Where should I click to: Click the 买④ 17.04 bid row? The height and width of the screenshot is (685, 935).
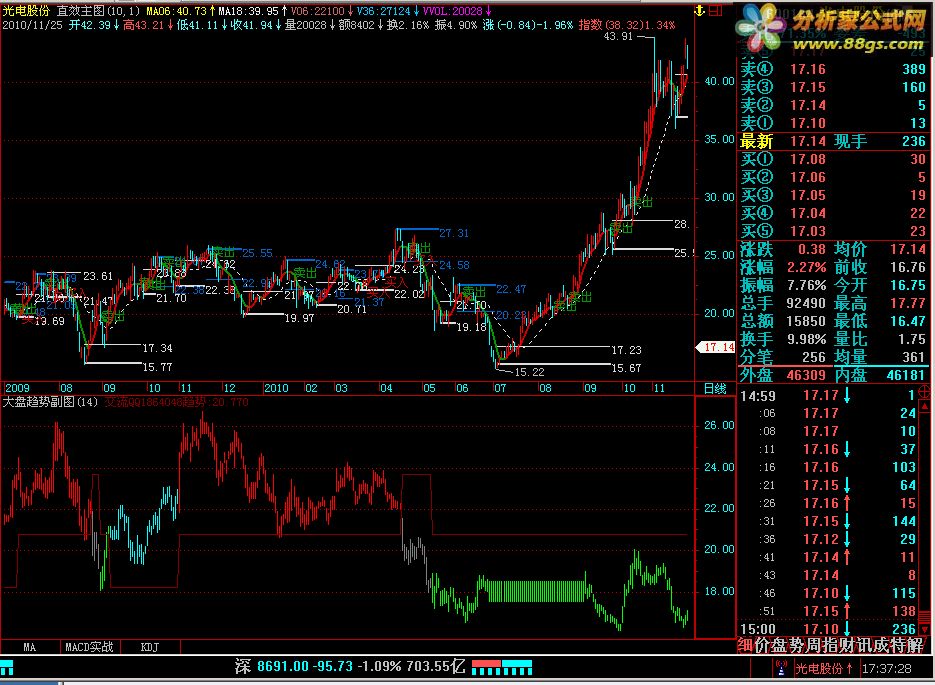tap(832, 213)
